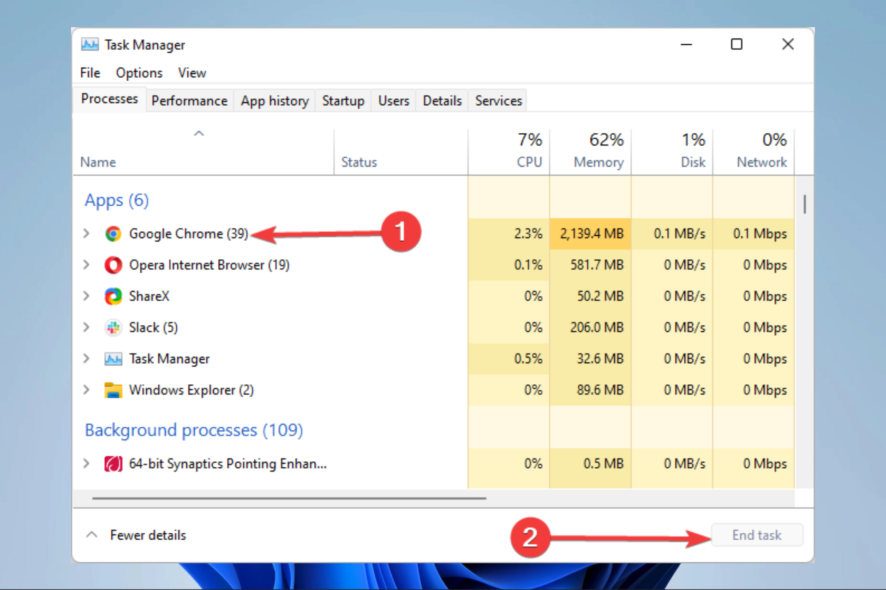This screenshot has height=590, width=886.
Task: Click Synaptics' 0.5 MB memory cell
Action: (590, 464)
